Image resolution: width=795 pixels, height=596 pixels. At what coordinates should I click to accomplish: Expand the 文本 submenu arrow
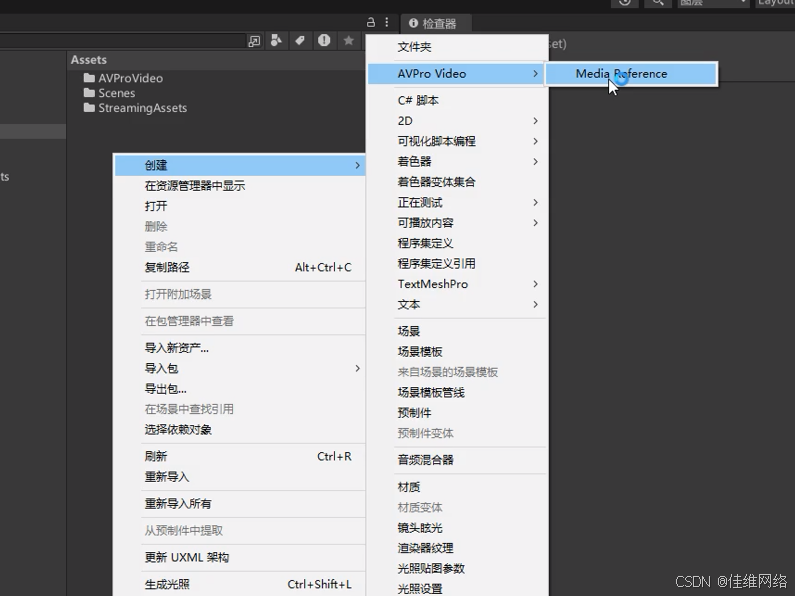tap(535, 304)
